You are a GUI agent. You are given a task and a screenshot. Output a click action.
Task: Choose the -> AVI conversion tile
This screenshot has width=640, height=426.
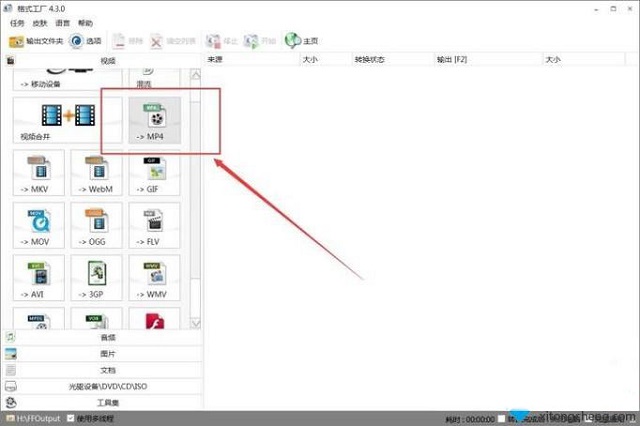pyautogui.click(x=39, y=278)
